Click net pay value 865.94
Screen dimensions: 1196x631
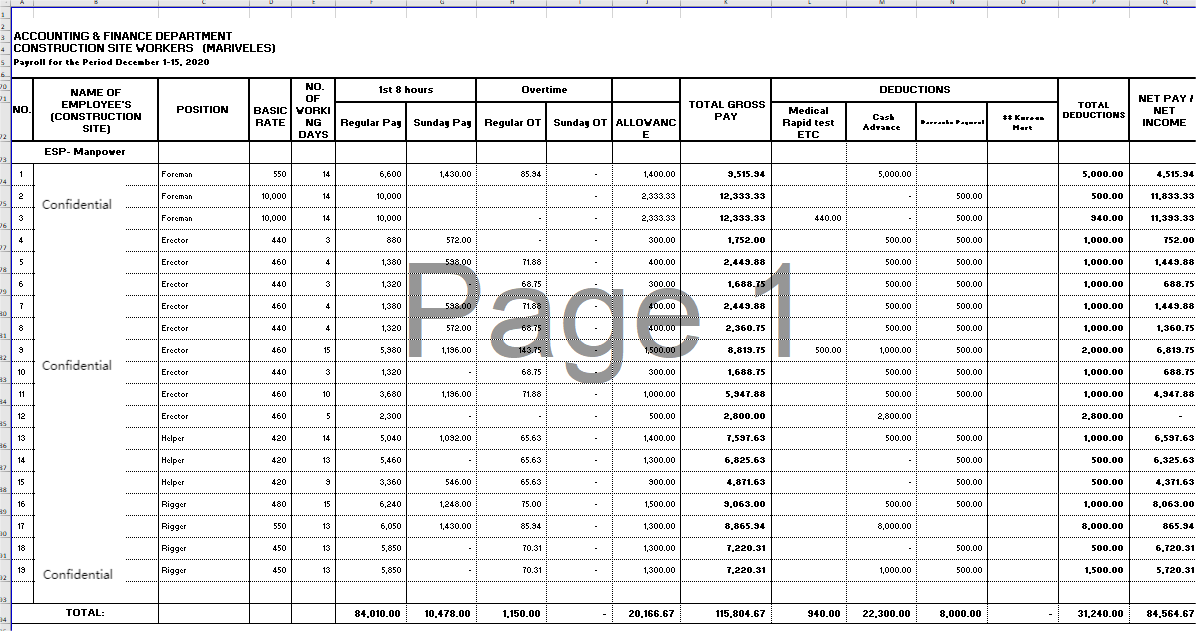coord(1179,526)
